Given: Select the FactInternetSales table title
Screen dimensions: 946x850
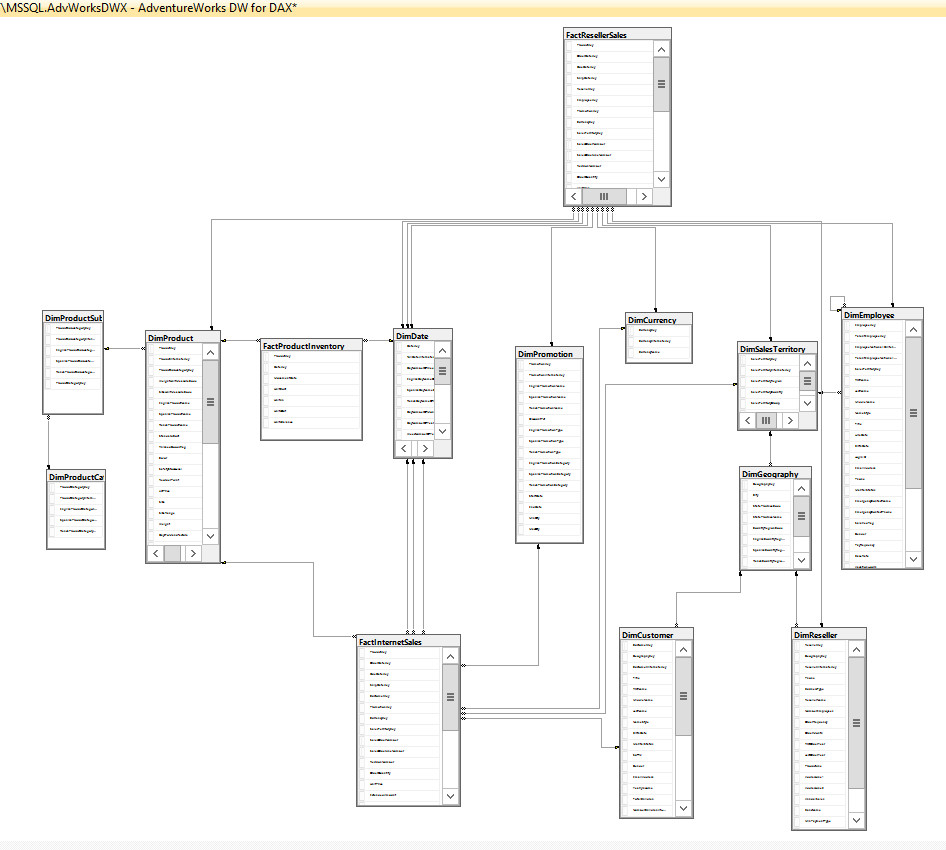Looking at the screenshot, I should tap(390, 642).
